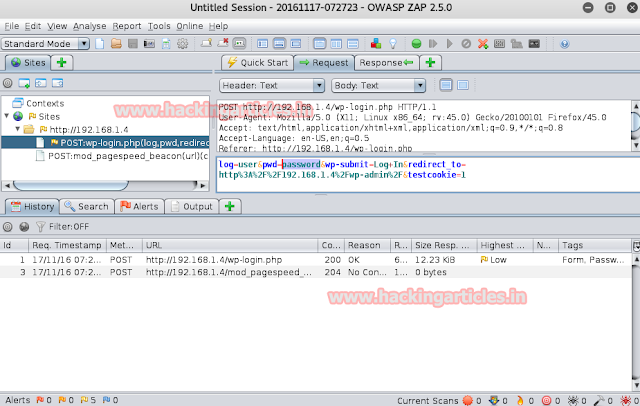This screenshot has width=640, height=406.
Task: Click the request header pane's down scroll arrow
Action: tap(636, 146)
